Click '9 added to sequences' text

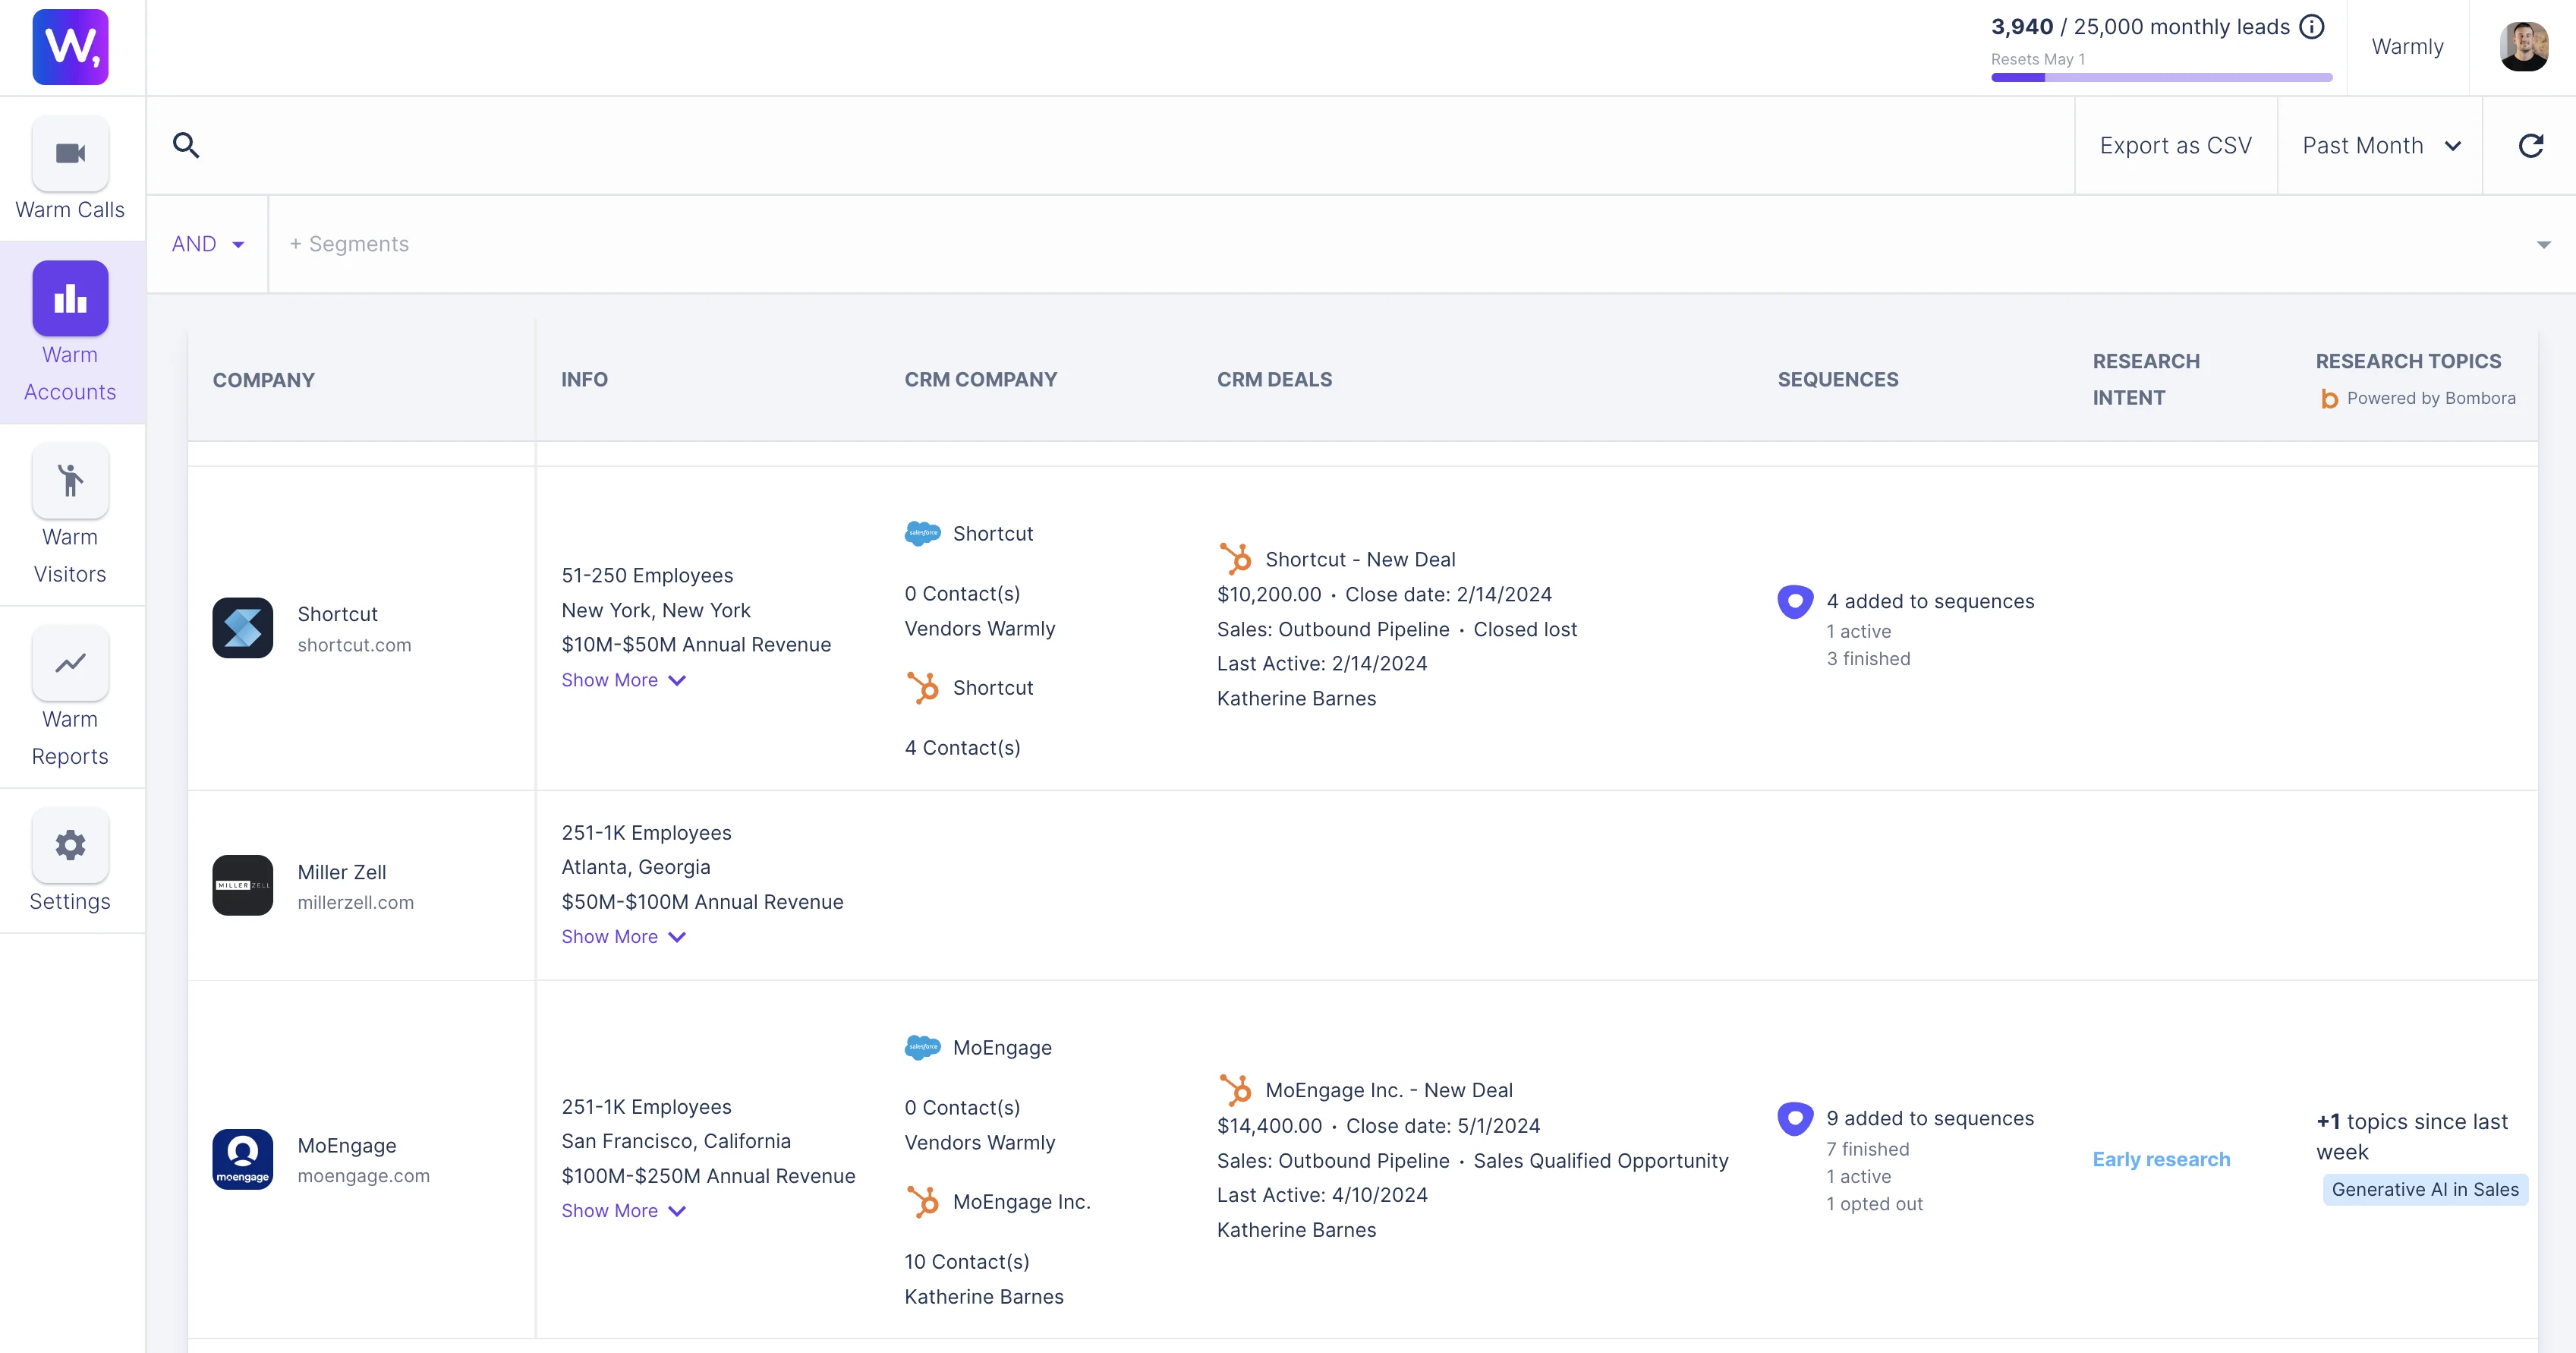1930,1118
